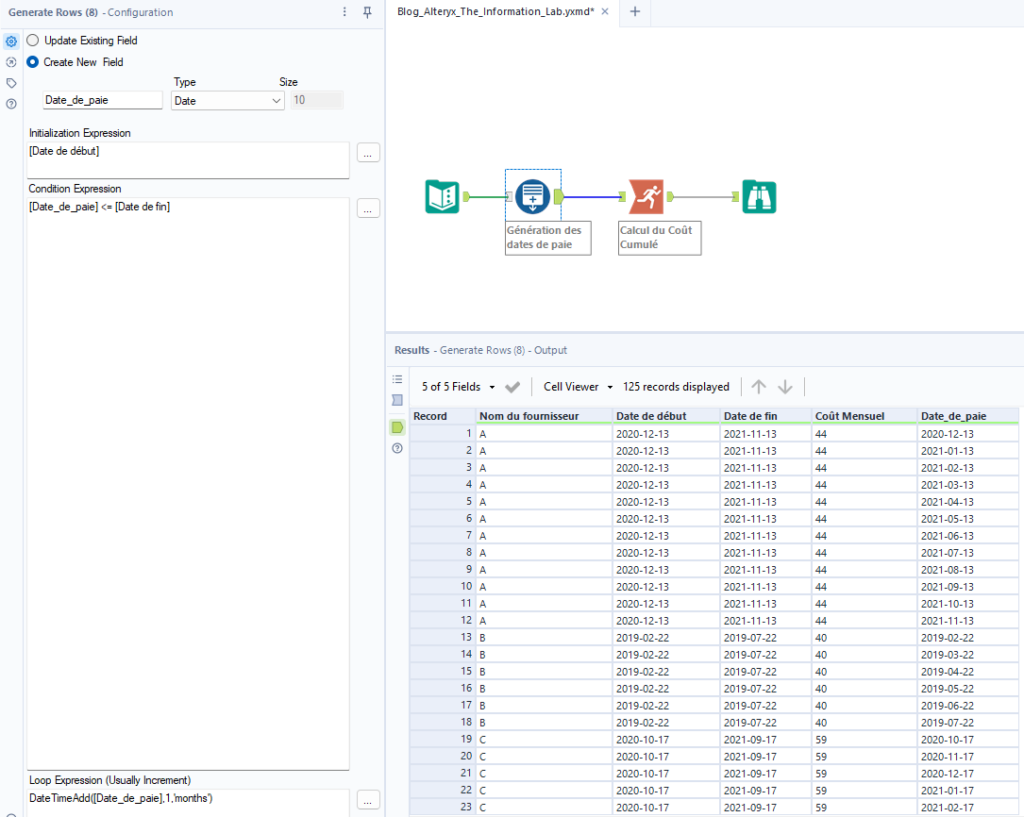Open Initialization Expression editor ellipsis button
Screen dimensions: 1024x817
tap(368, 153)
